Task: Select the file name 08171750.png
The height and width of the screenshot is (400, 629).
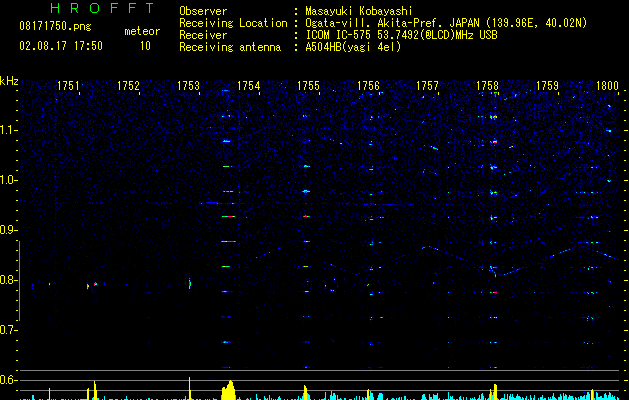Action: [x=55, y=26]
